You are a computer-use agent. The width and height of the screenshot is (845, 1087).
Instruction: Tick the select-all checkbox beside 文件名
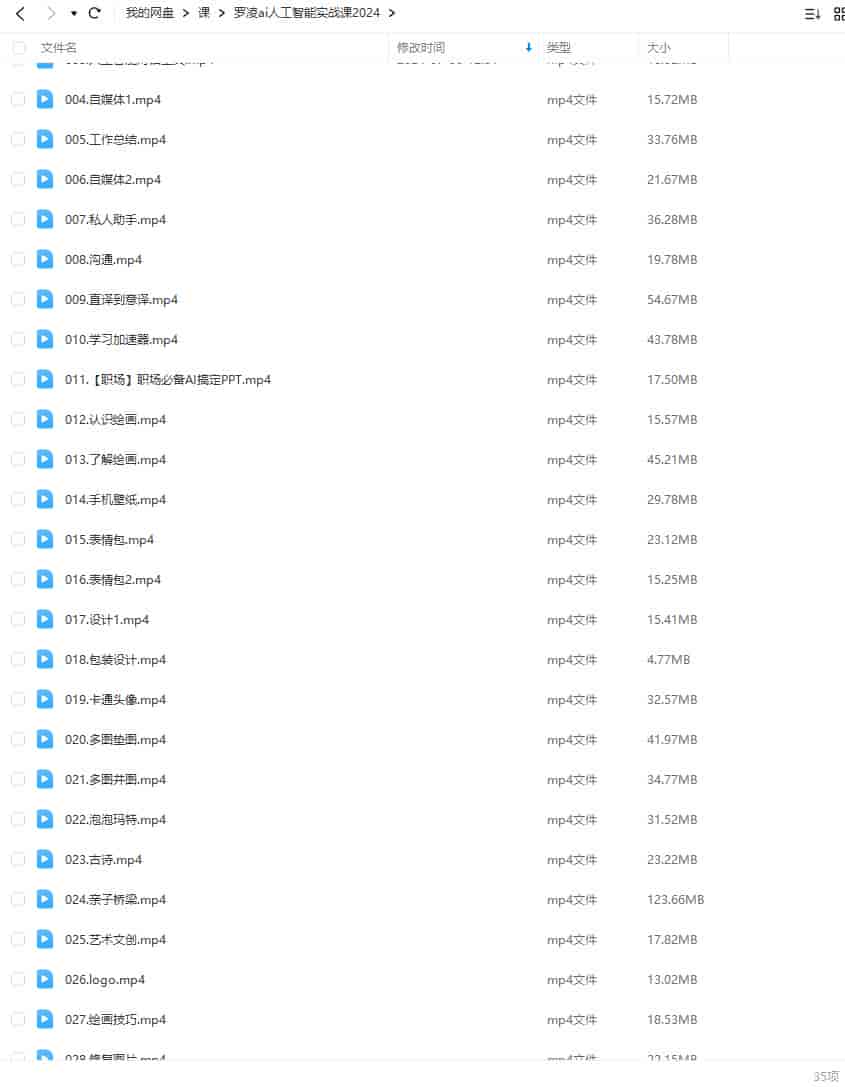[19, 47]
